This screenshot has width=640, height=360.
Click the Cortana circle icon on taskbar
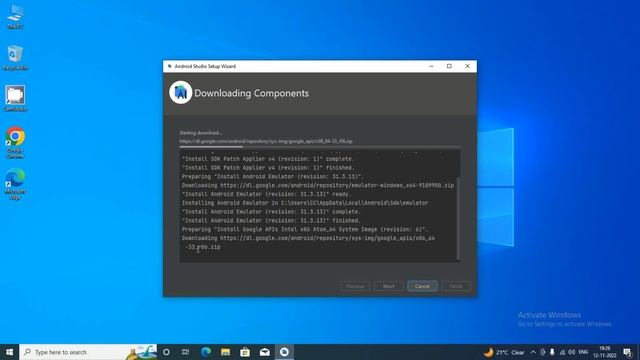pos(166,352)
